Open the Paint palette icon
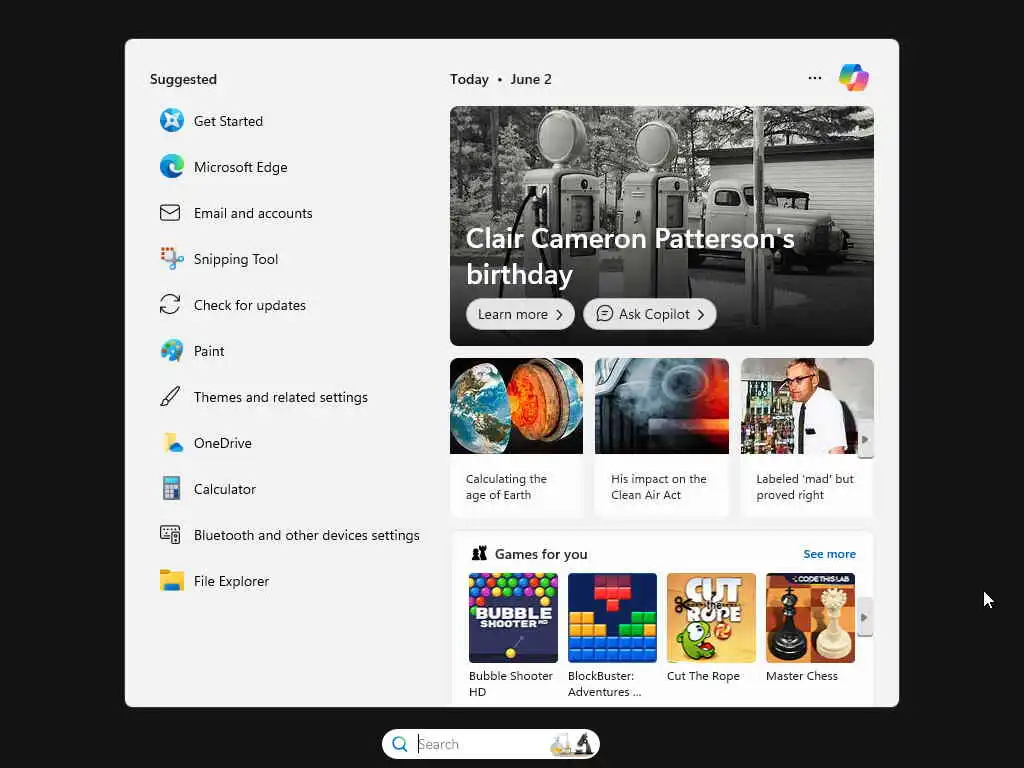 pyautogui.click(x=171, y=351)
